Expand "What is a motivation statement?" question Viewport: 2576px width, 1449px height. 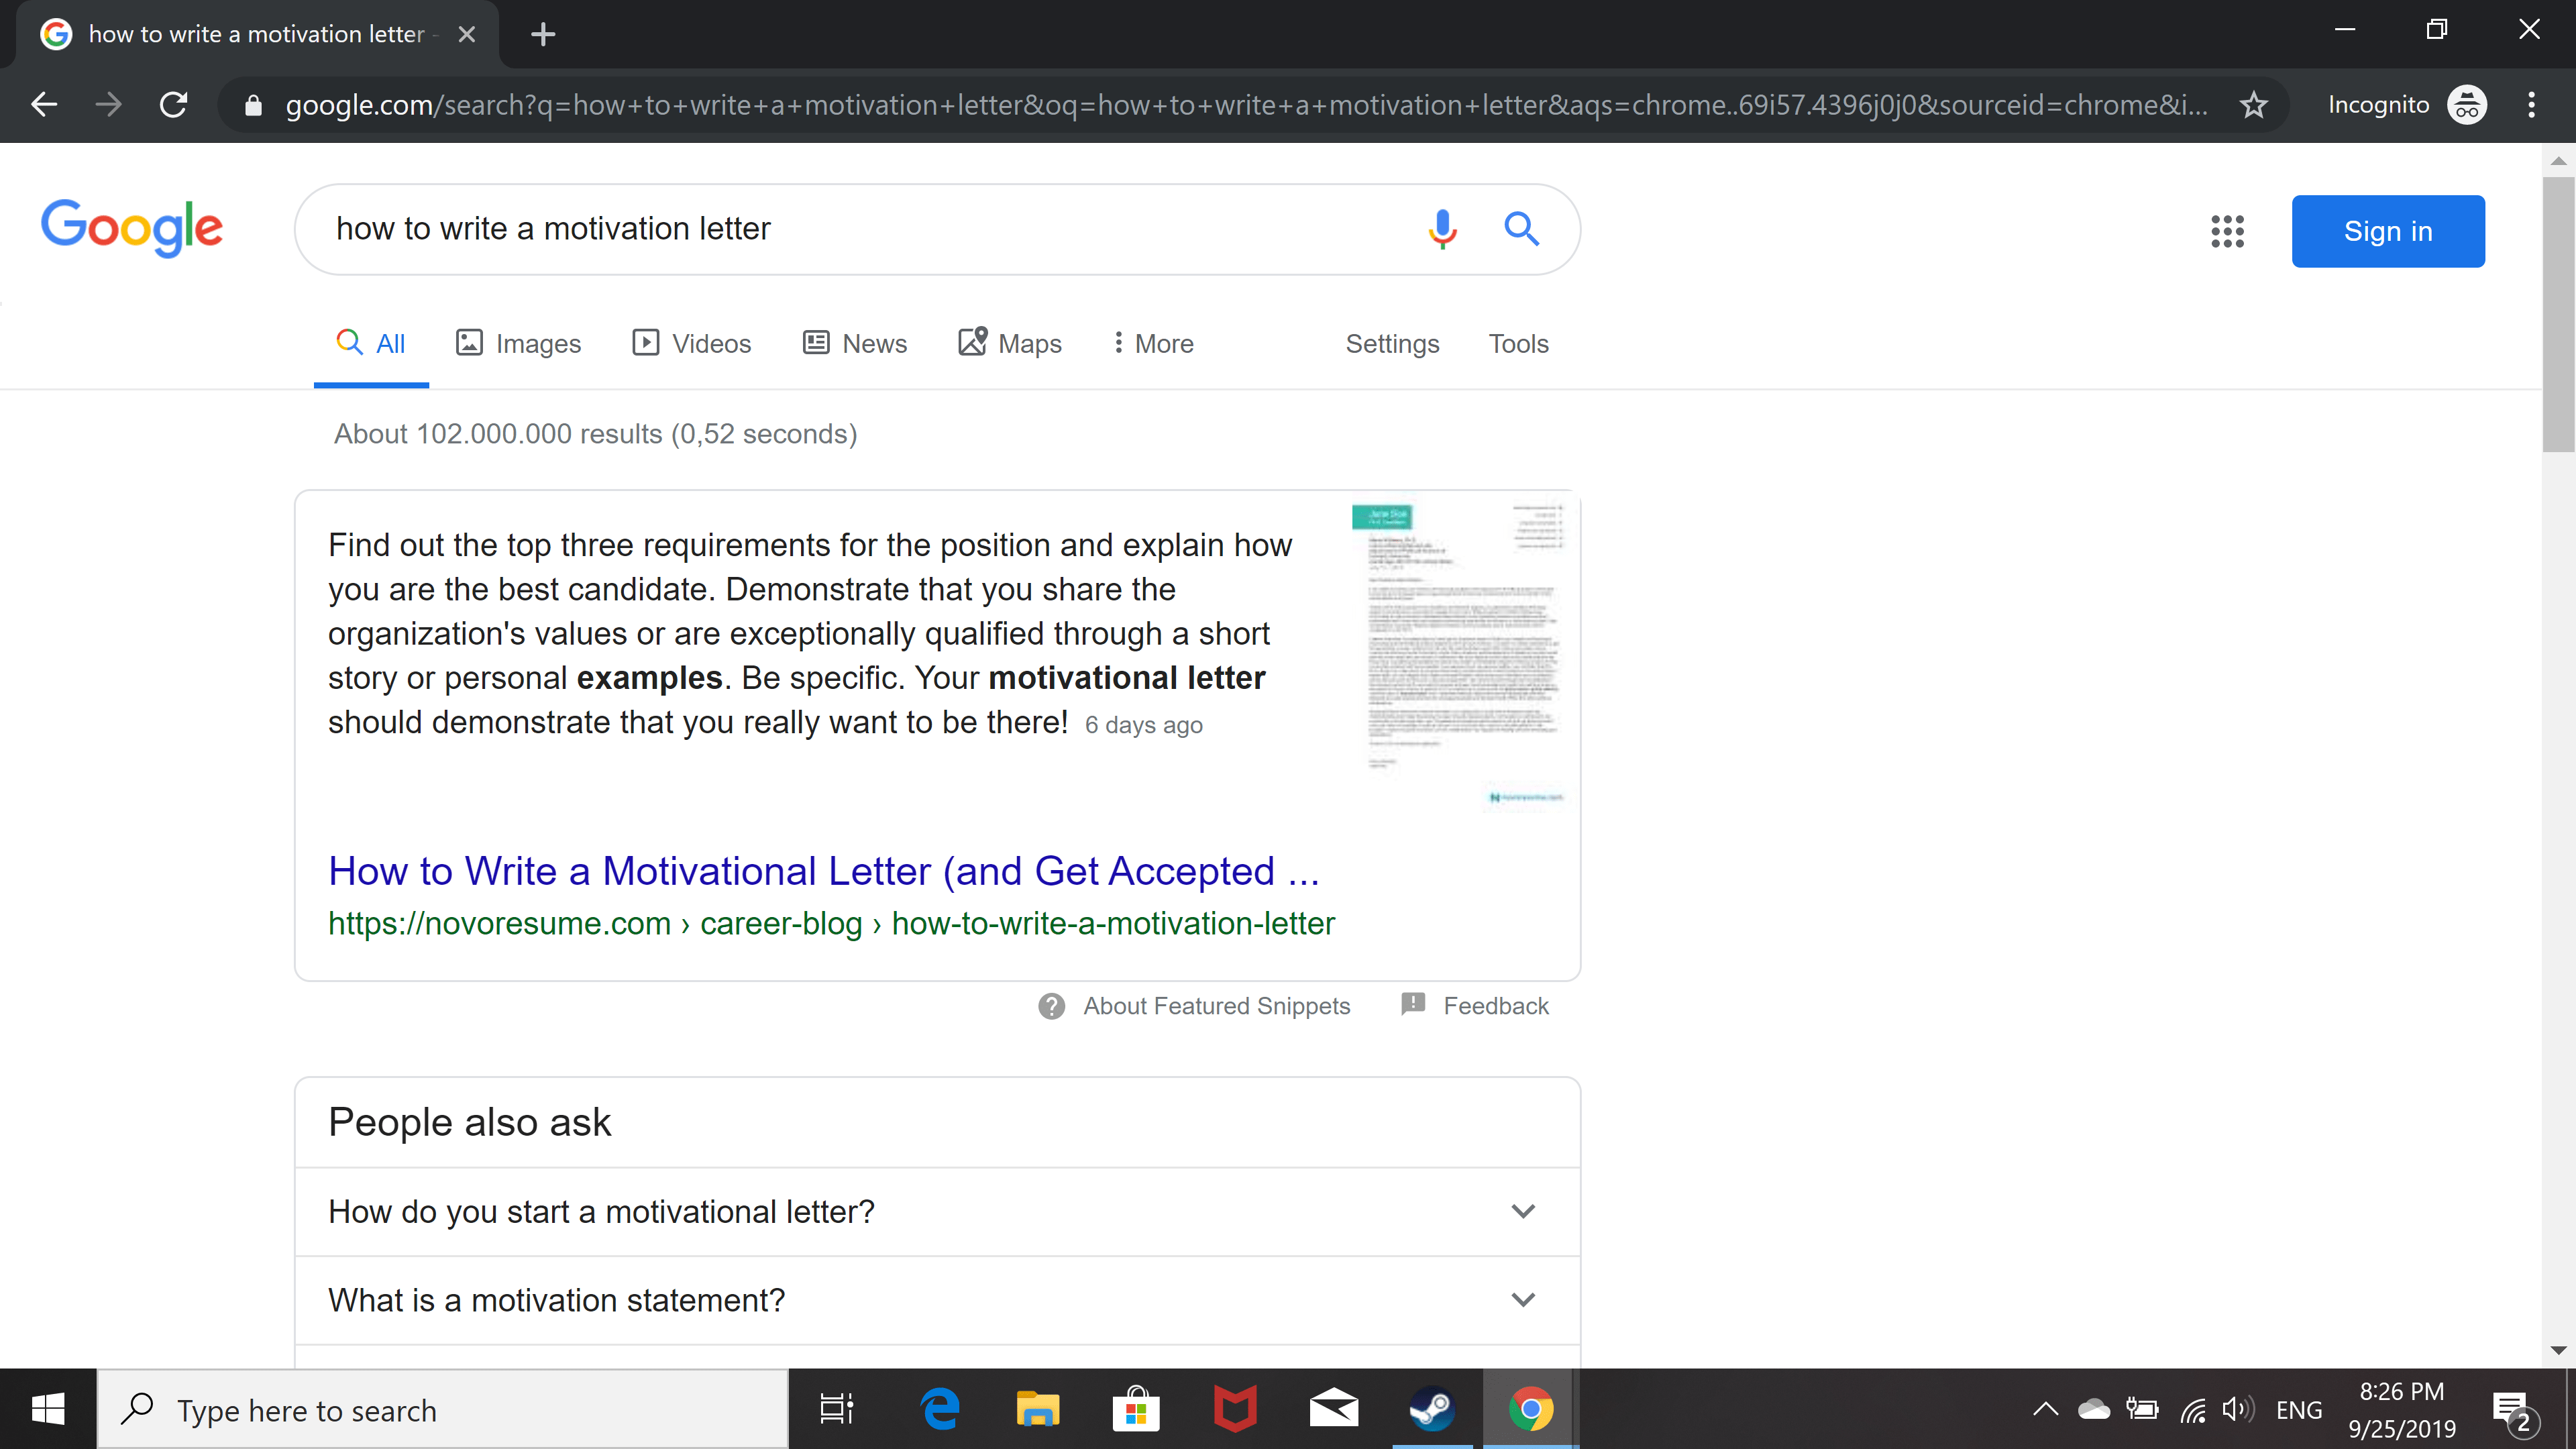pos(937,1300)
